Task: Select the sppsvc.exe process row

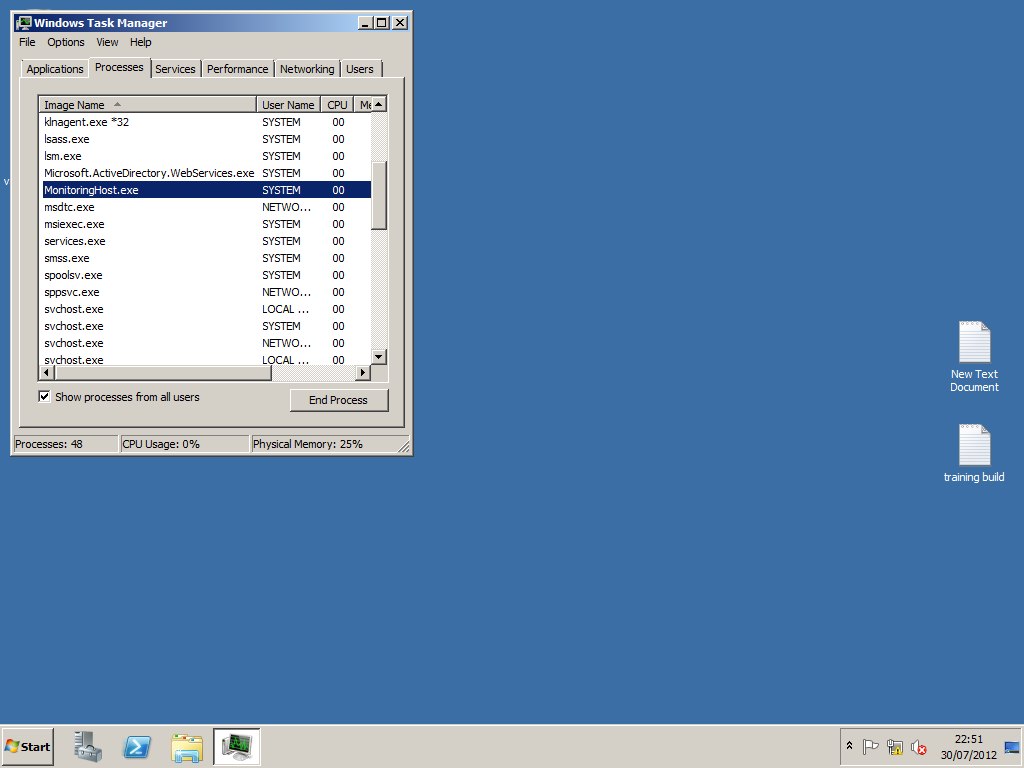Action: [x=205, y=292]
